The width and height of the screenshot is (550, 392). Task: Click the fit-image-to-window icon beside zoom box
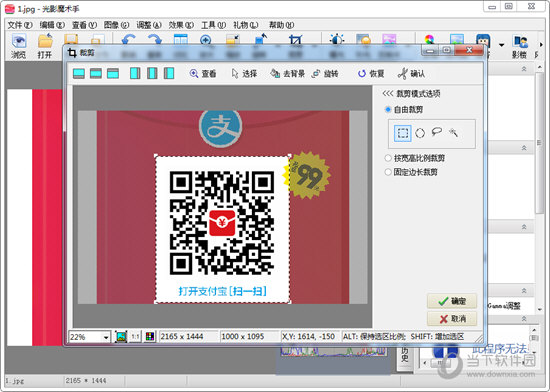coord(121,337)
